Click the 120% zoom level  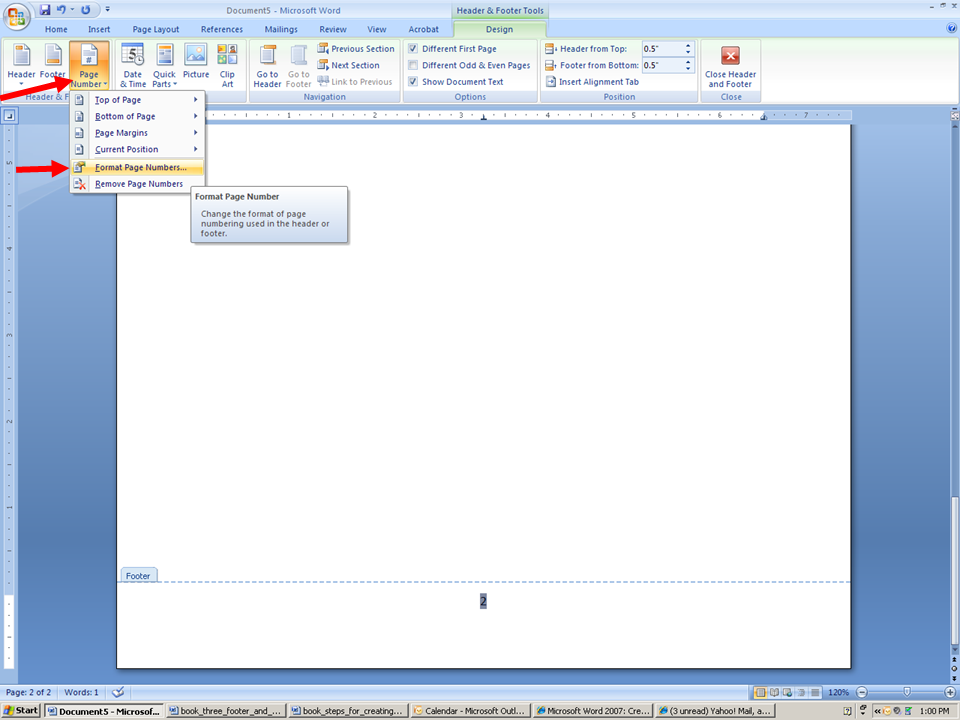[x=838, y=692]
